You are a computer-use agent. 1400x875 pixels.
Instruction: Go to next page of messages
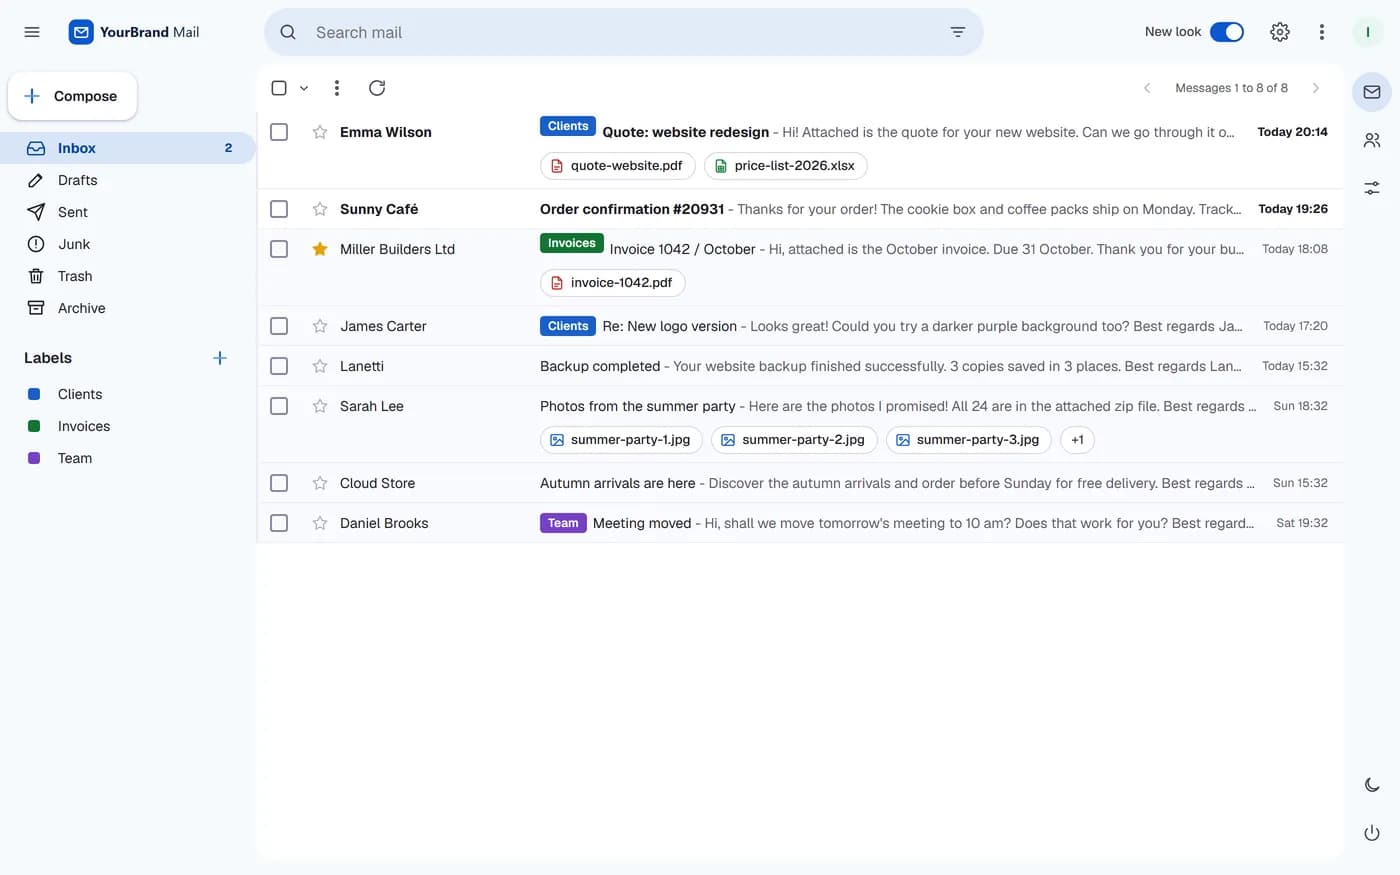click(x=1316, y=88)
